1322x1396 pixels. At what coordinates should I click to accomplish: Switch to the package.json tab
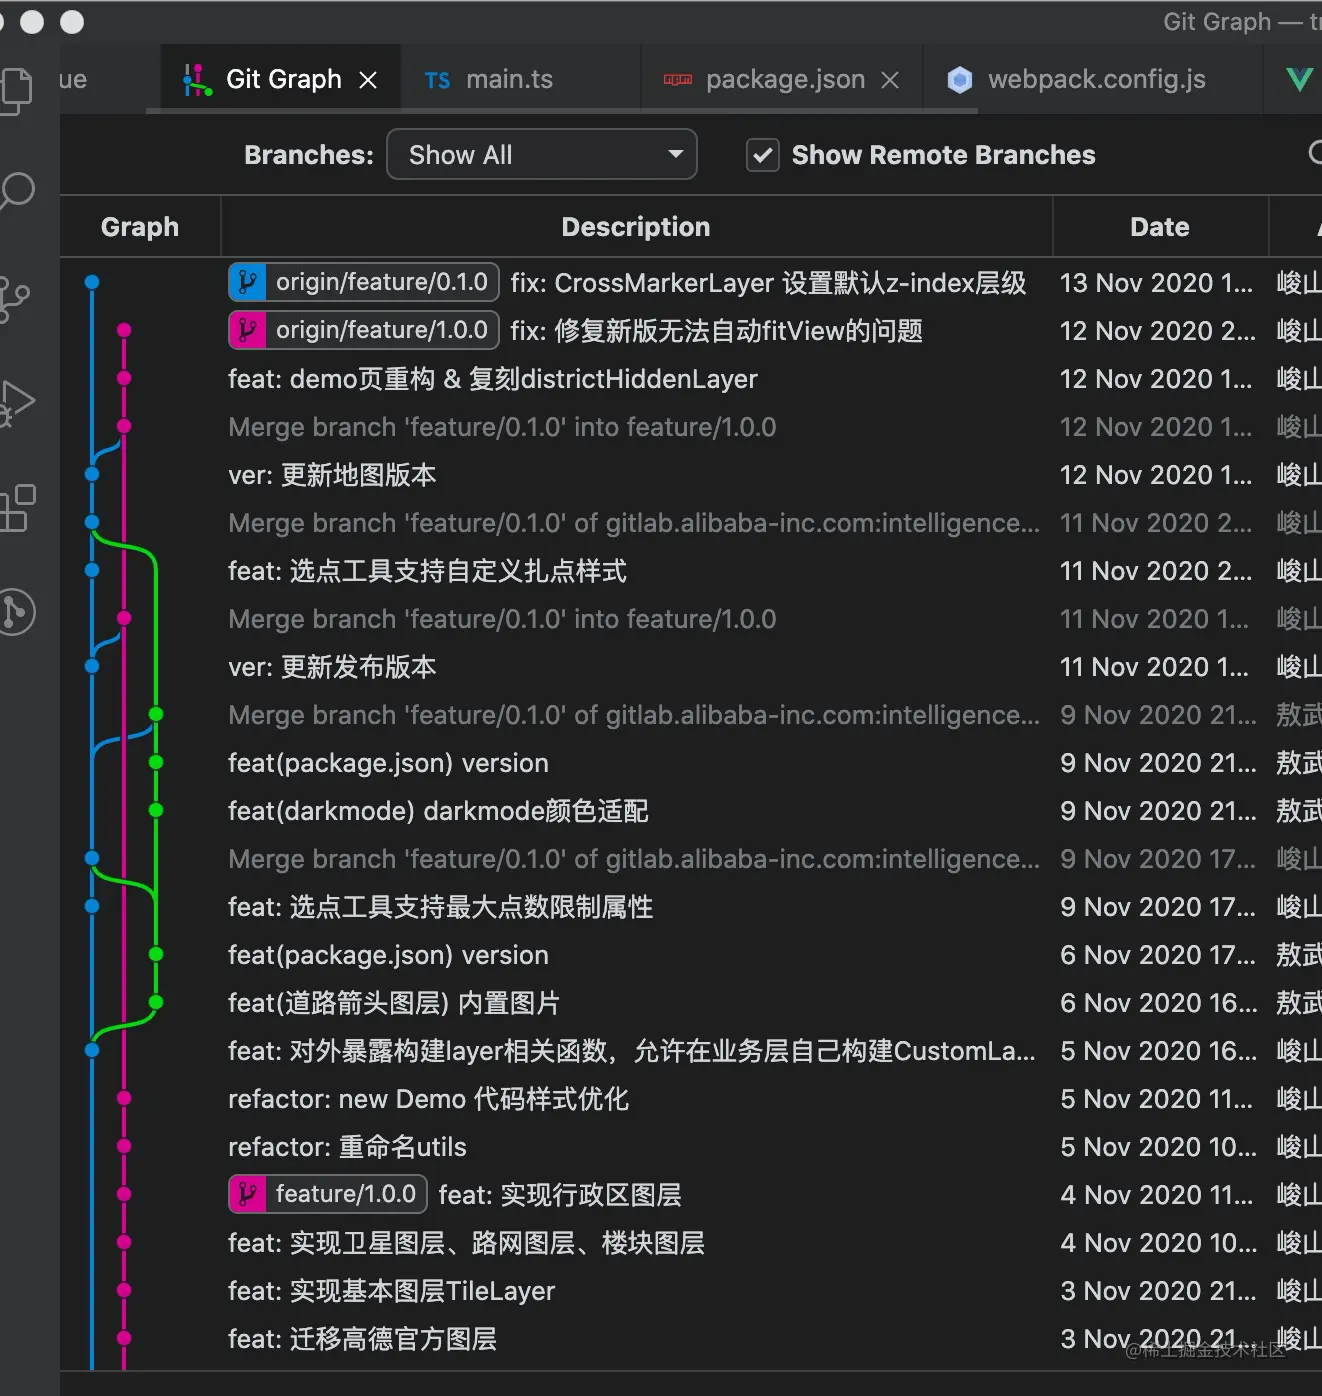point(782,79)
